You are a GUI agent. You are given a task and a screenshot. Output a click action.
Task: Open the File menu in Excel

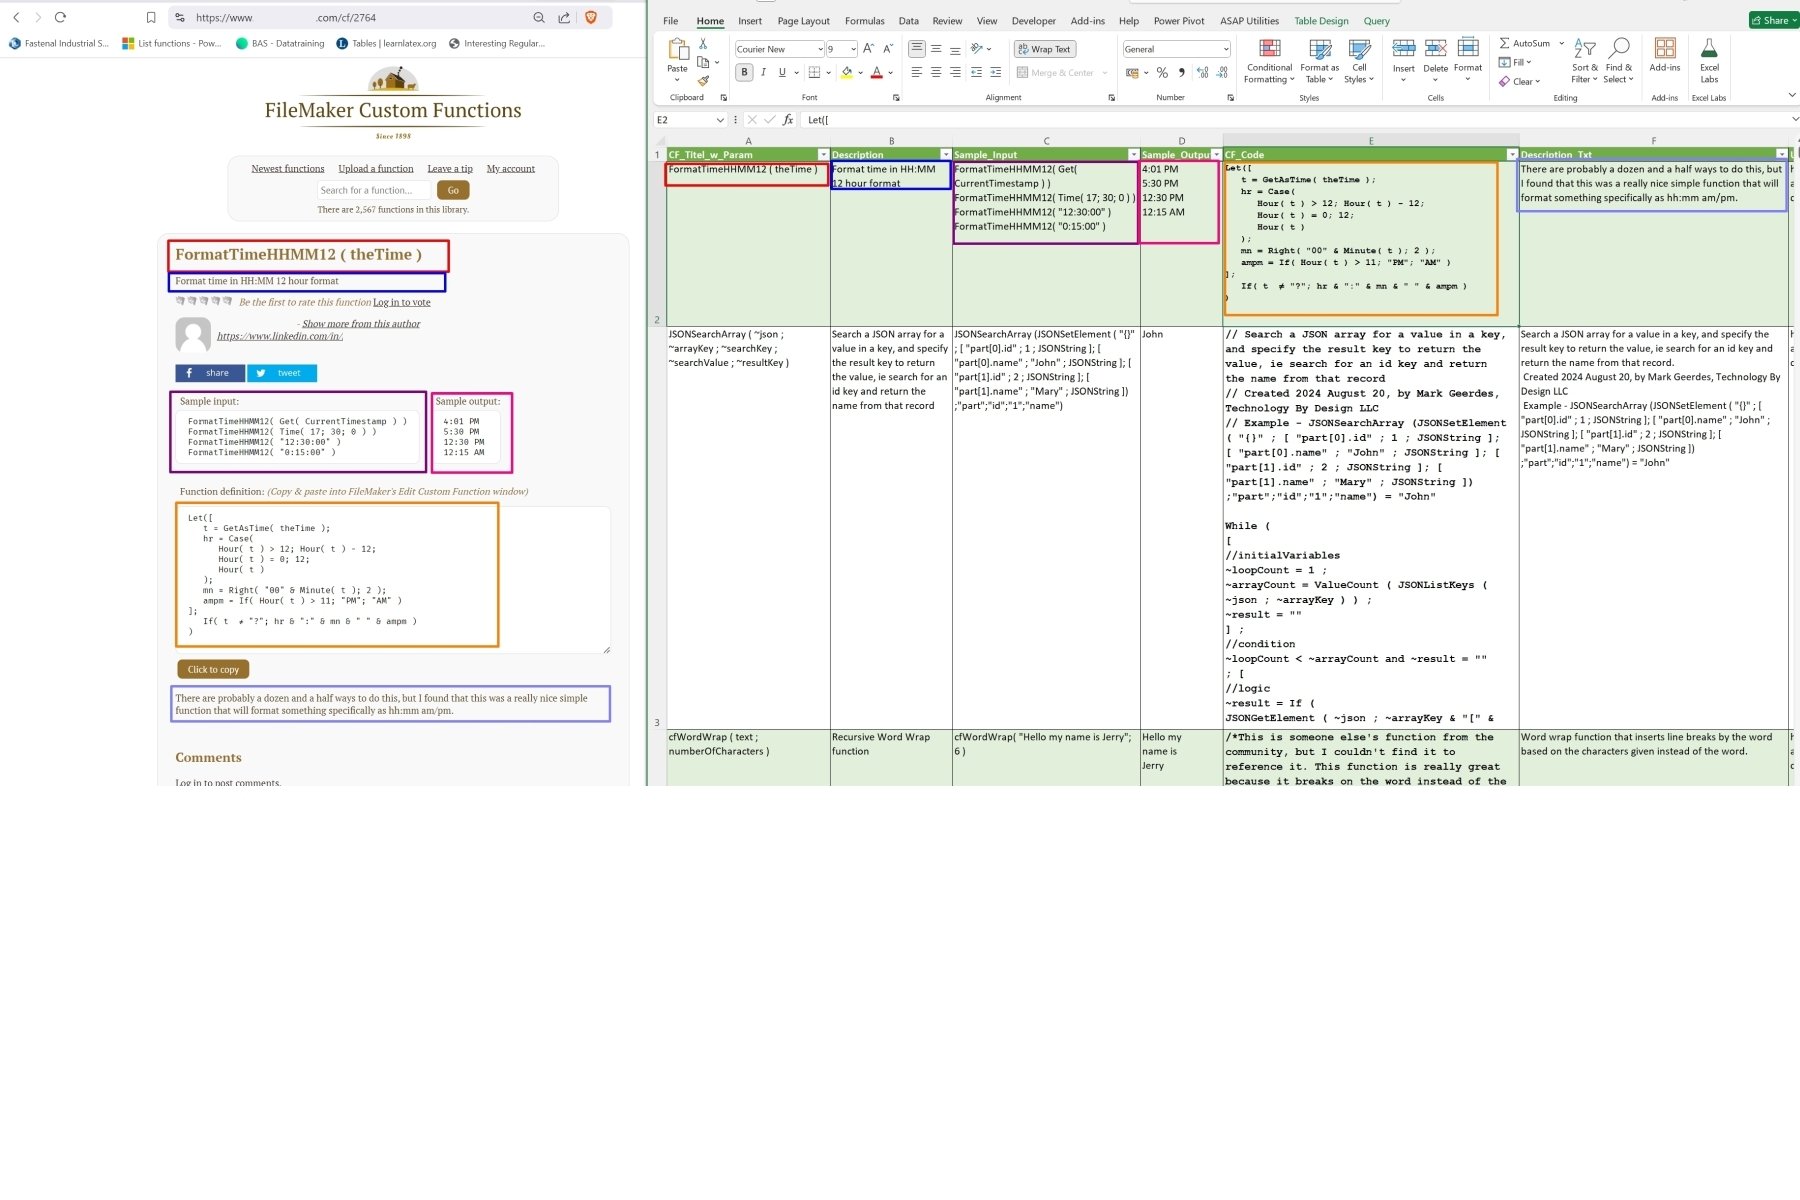pos(670,21)
